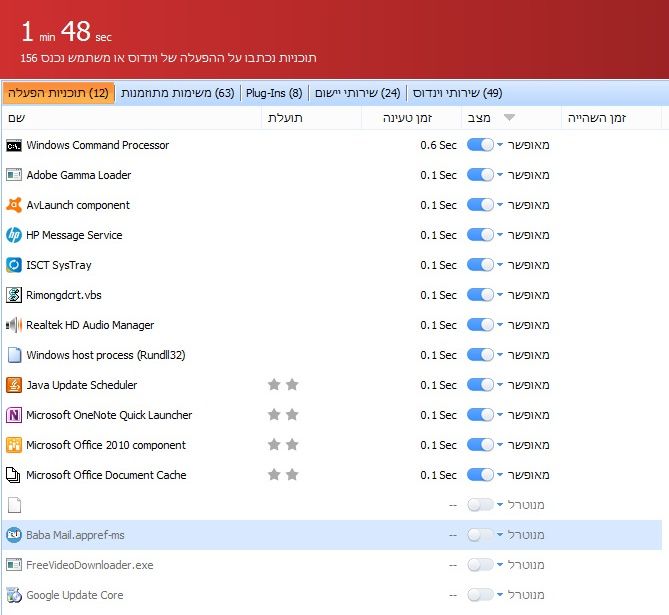Click the Office Document Cache icon
Viewport: 669px width, 615px height.
[x=14, y=475]
